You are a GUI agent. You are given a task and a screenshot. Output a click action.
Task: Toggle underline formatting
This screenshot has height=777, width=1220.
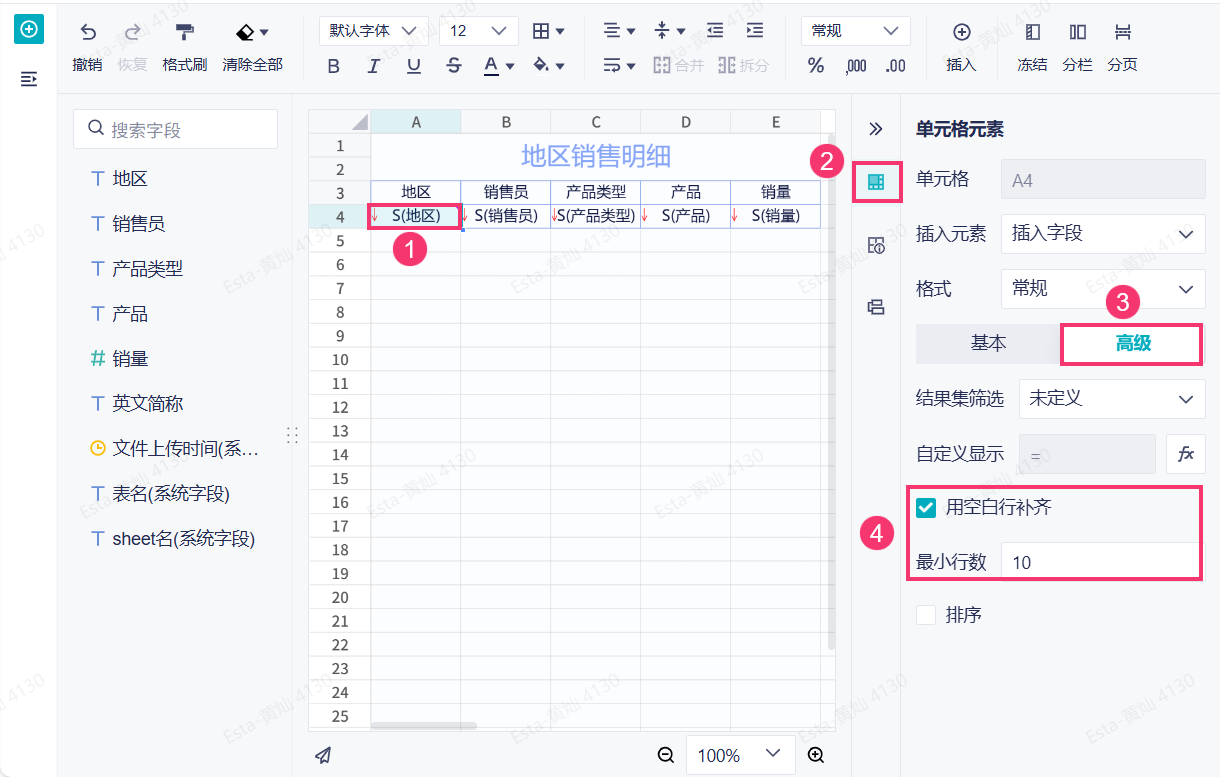click(414, 66)
